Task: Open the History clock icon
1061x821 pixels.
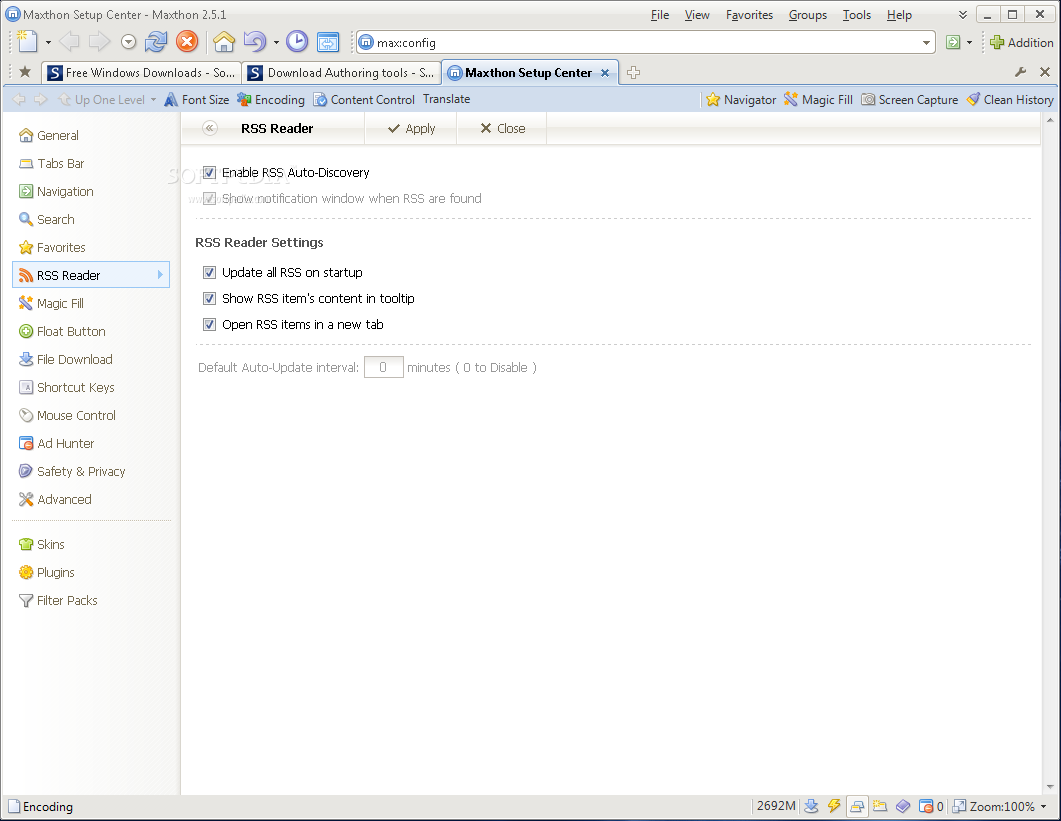Action: tap(297, 42)
